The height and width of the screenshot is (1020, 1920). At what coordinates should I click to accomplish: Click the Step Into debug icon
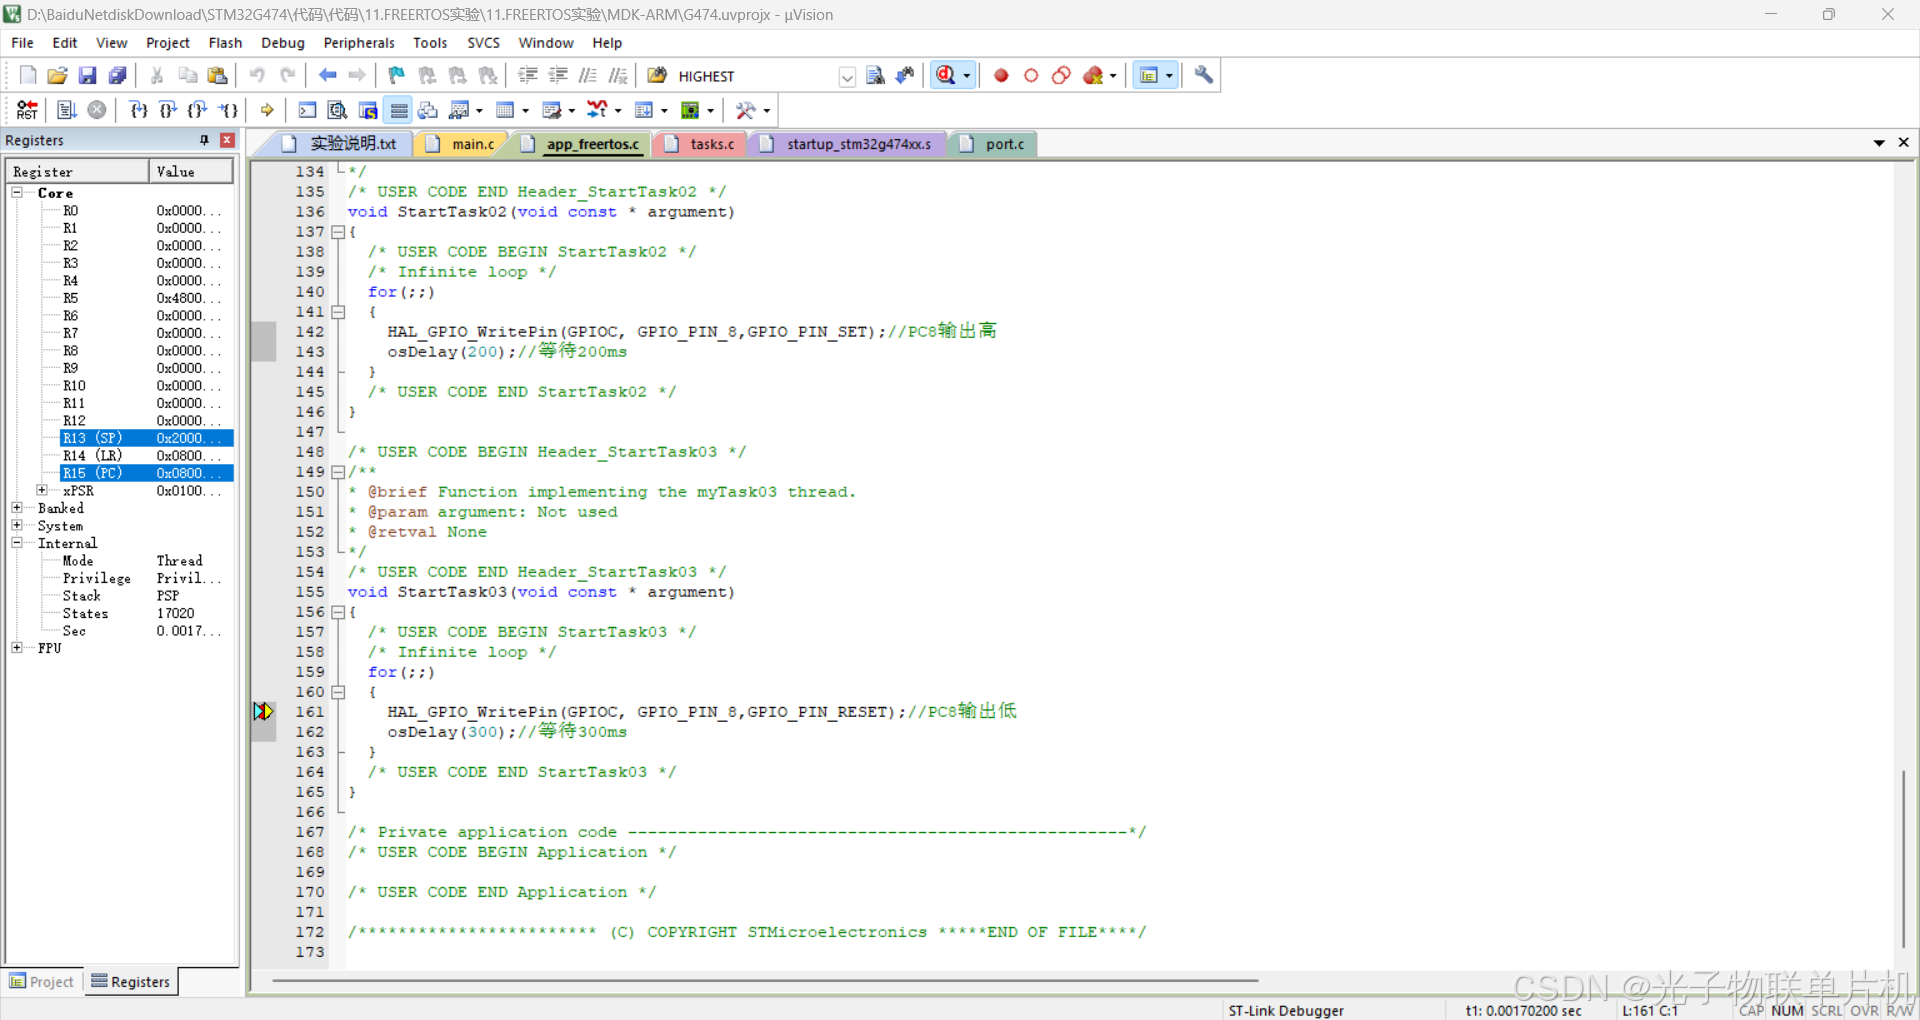coord(138,110)
